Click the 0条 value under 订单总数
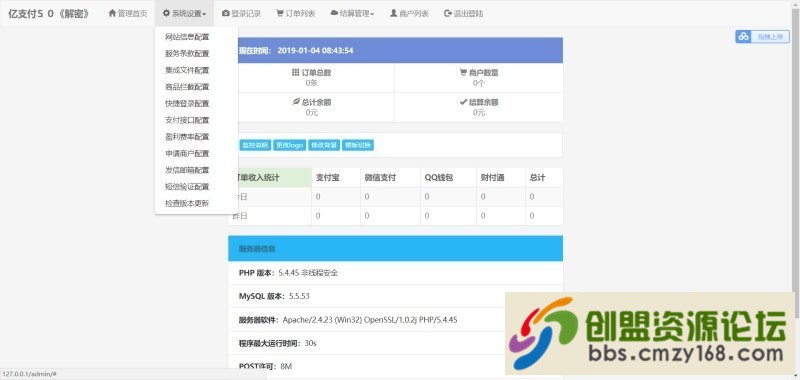800x380 pixels. [312, 83]
